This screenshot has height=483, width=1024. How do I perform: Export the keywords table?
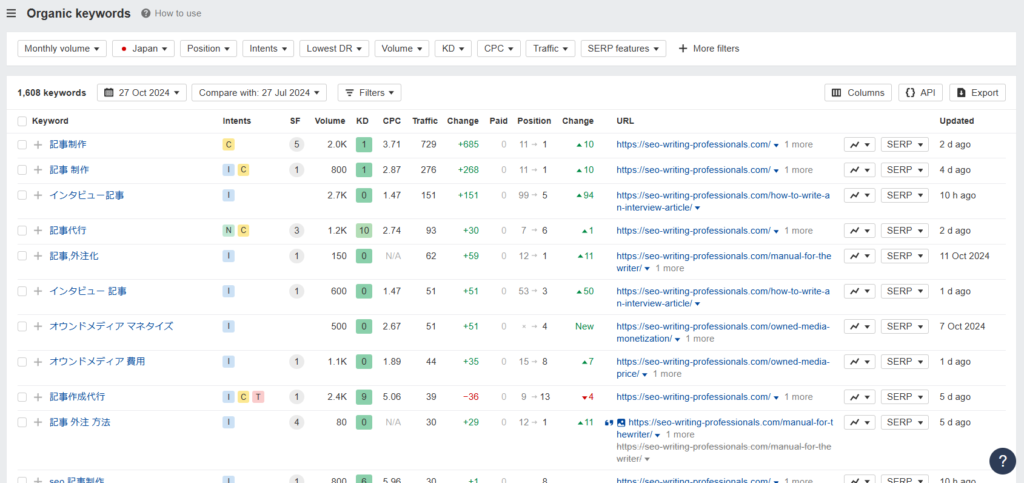click(977, 93)
